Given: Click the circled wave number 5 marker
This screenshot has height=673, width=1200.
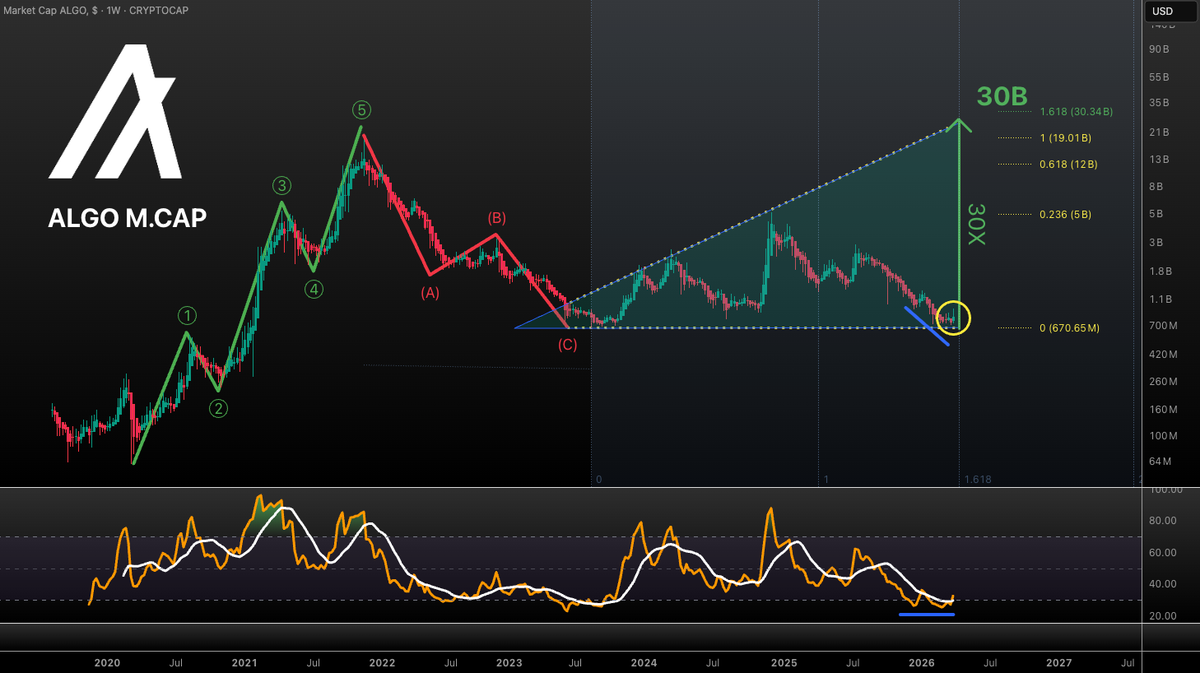Looking at the screenshot, I should pyautogui.click(x=360, y=110).
